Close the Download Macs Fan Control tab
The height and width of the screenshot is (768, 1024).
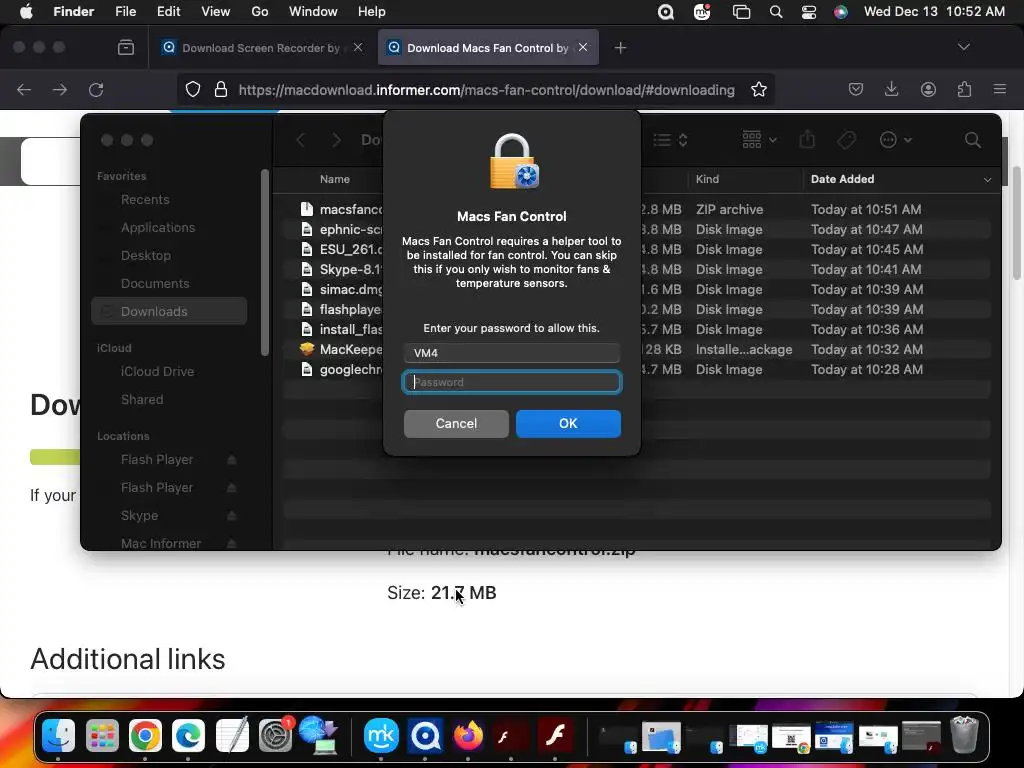583,47
